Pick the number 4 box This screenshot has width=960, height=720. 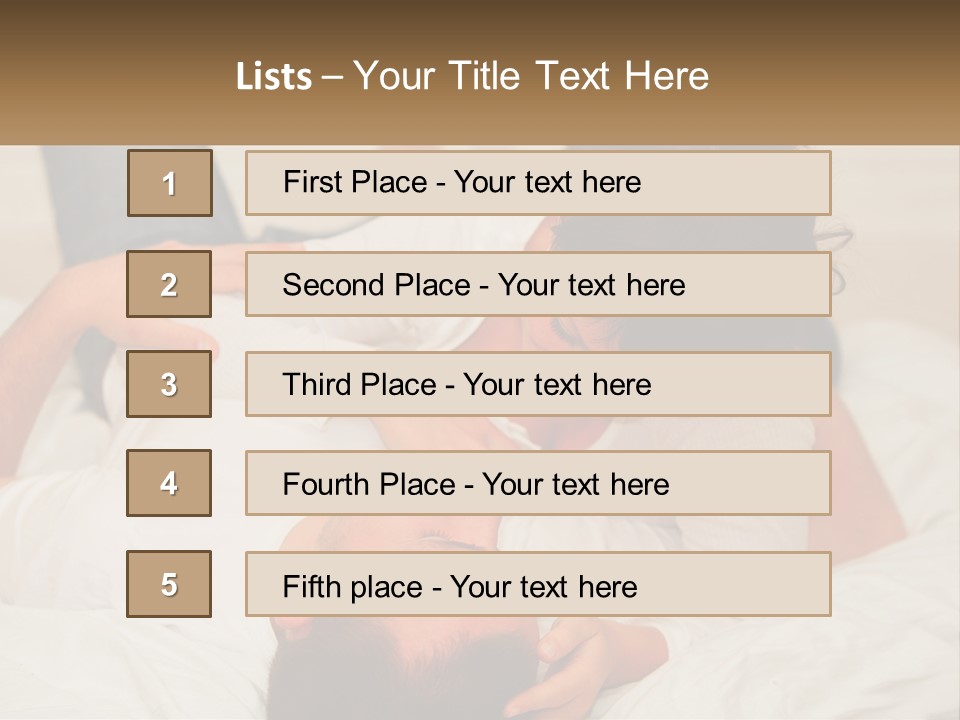click(x=169, y=483)
